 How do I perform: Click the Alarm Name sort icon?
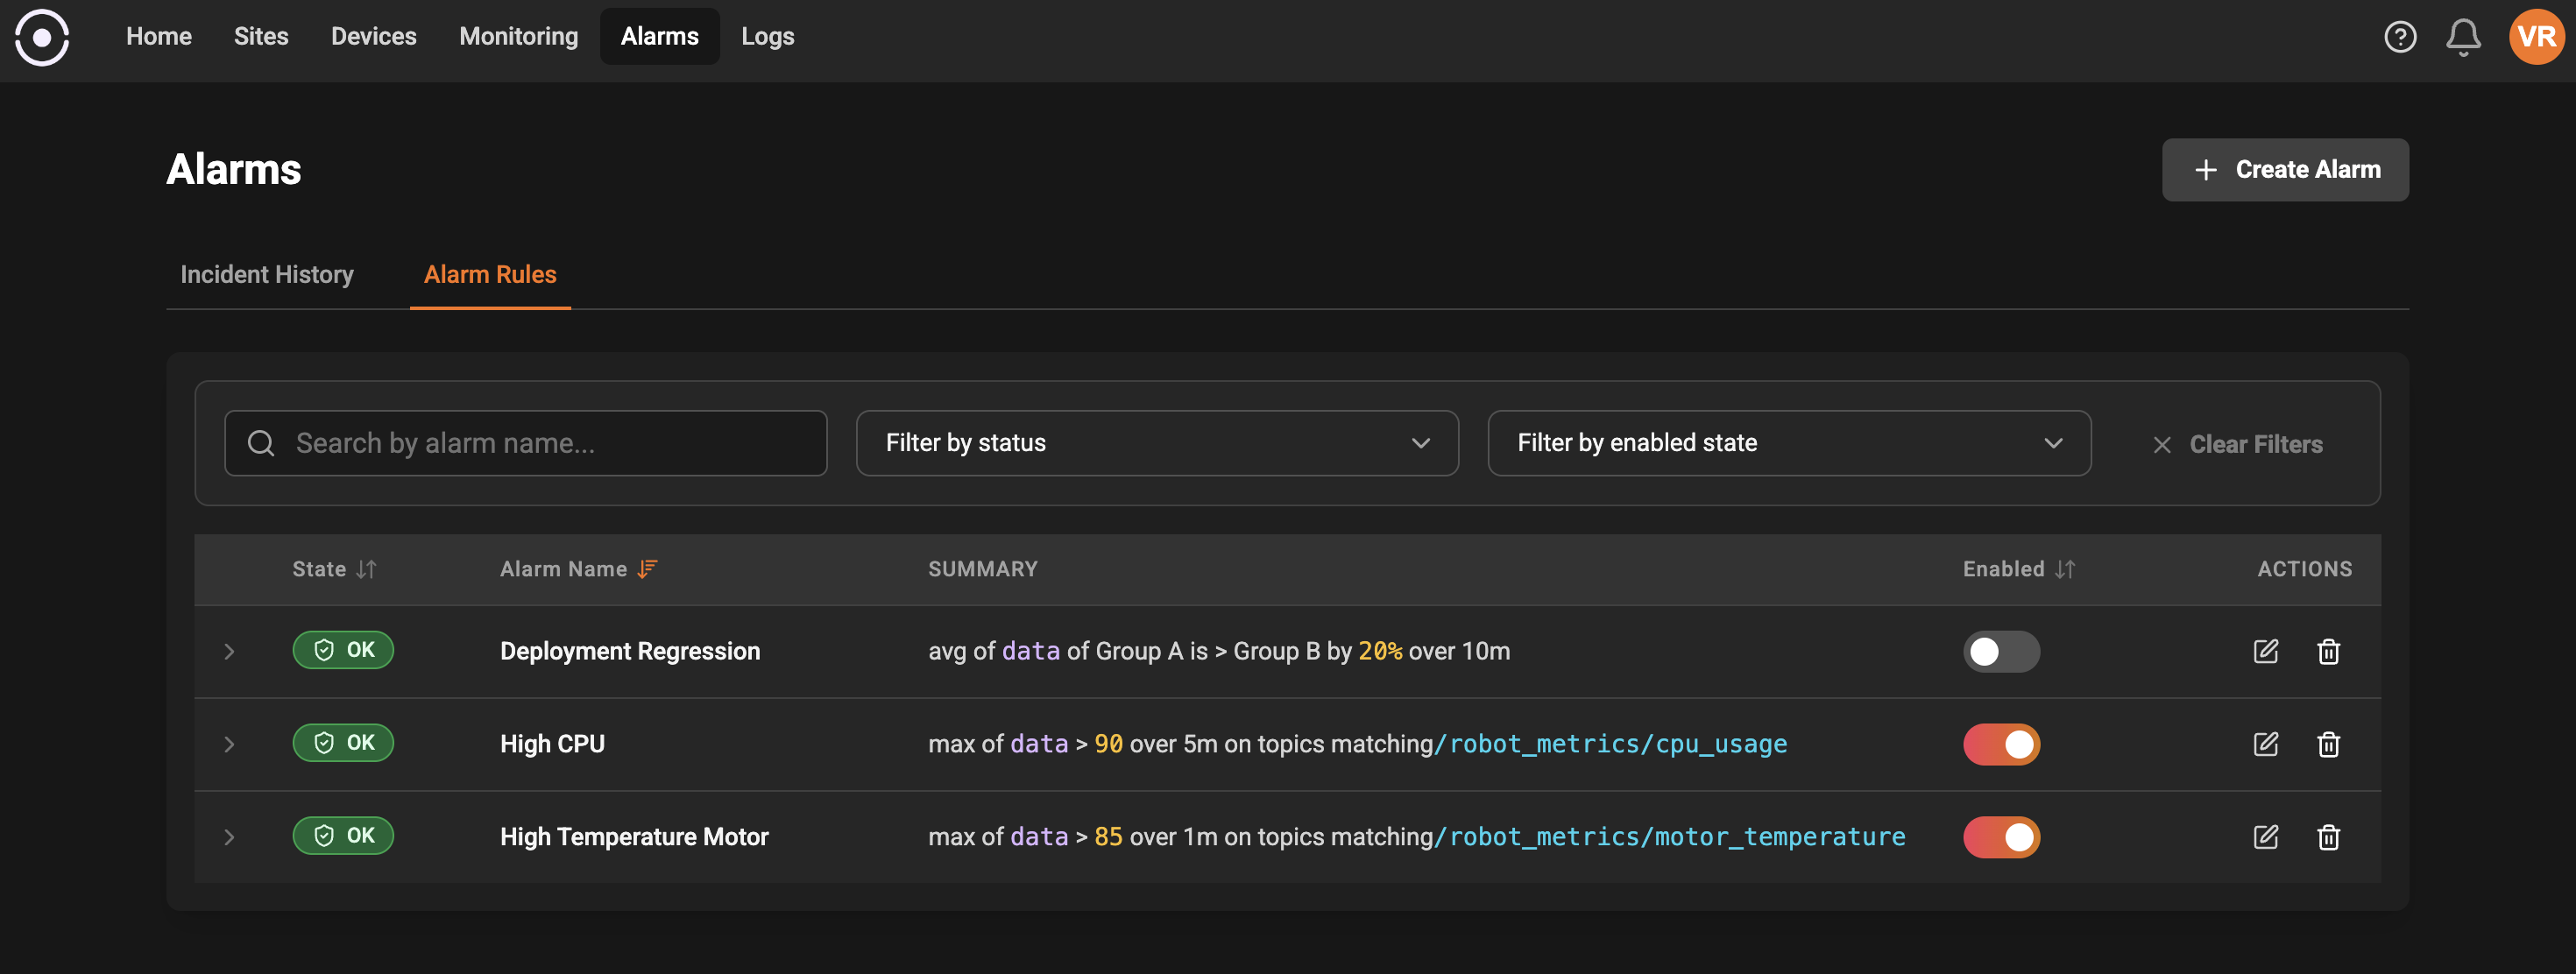(648, 569)
